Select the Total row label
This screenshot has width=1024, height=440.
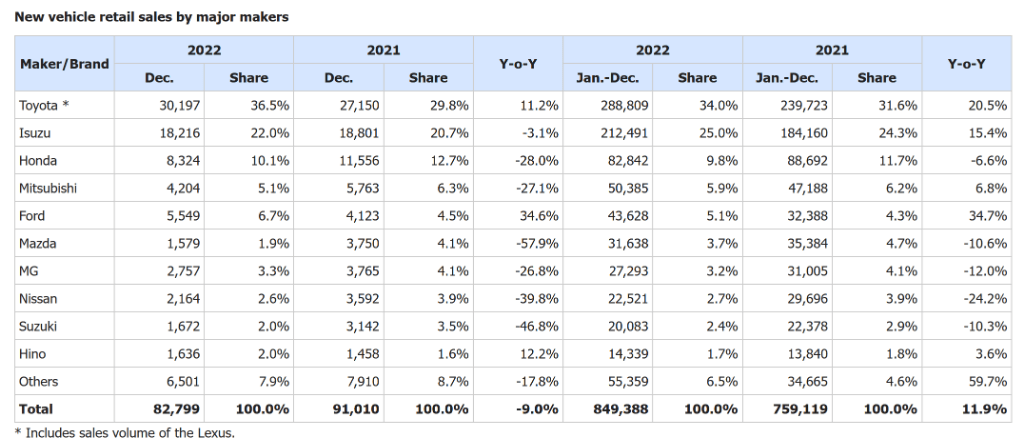[x=36, y=409]
